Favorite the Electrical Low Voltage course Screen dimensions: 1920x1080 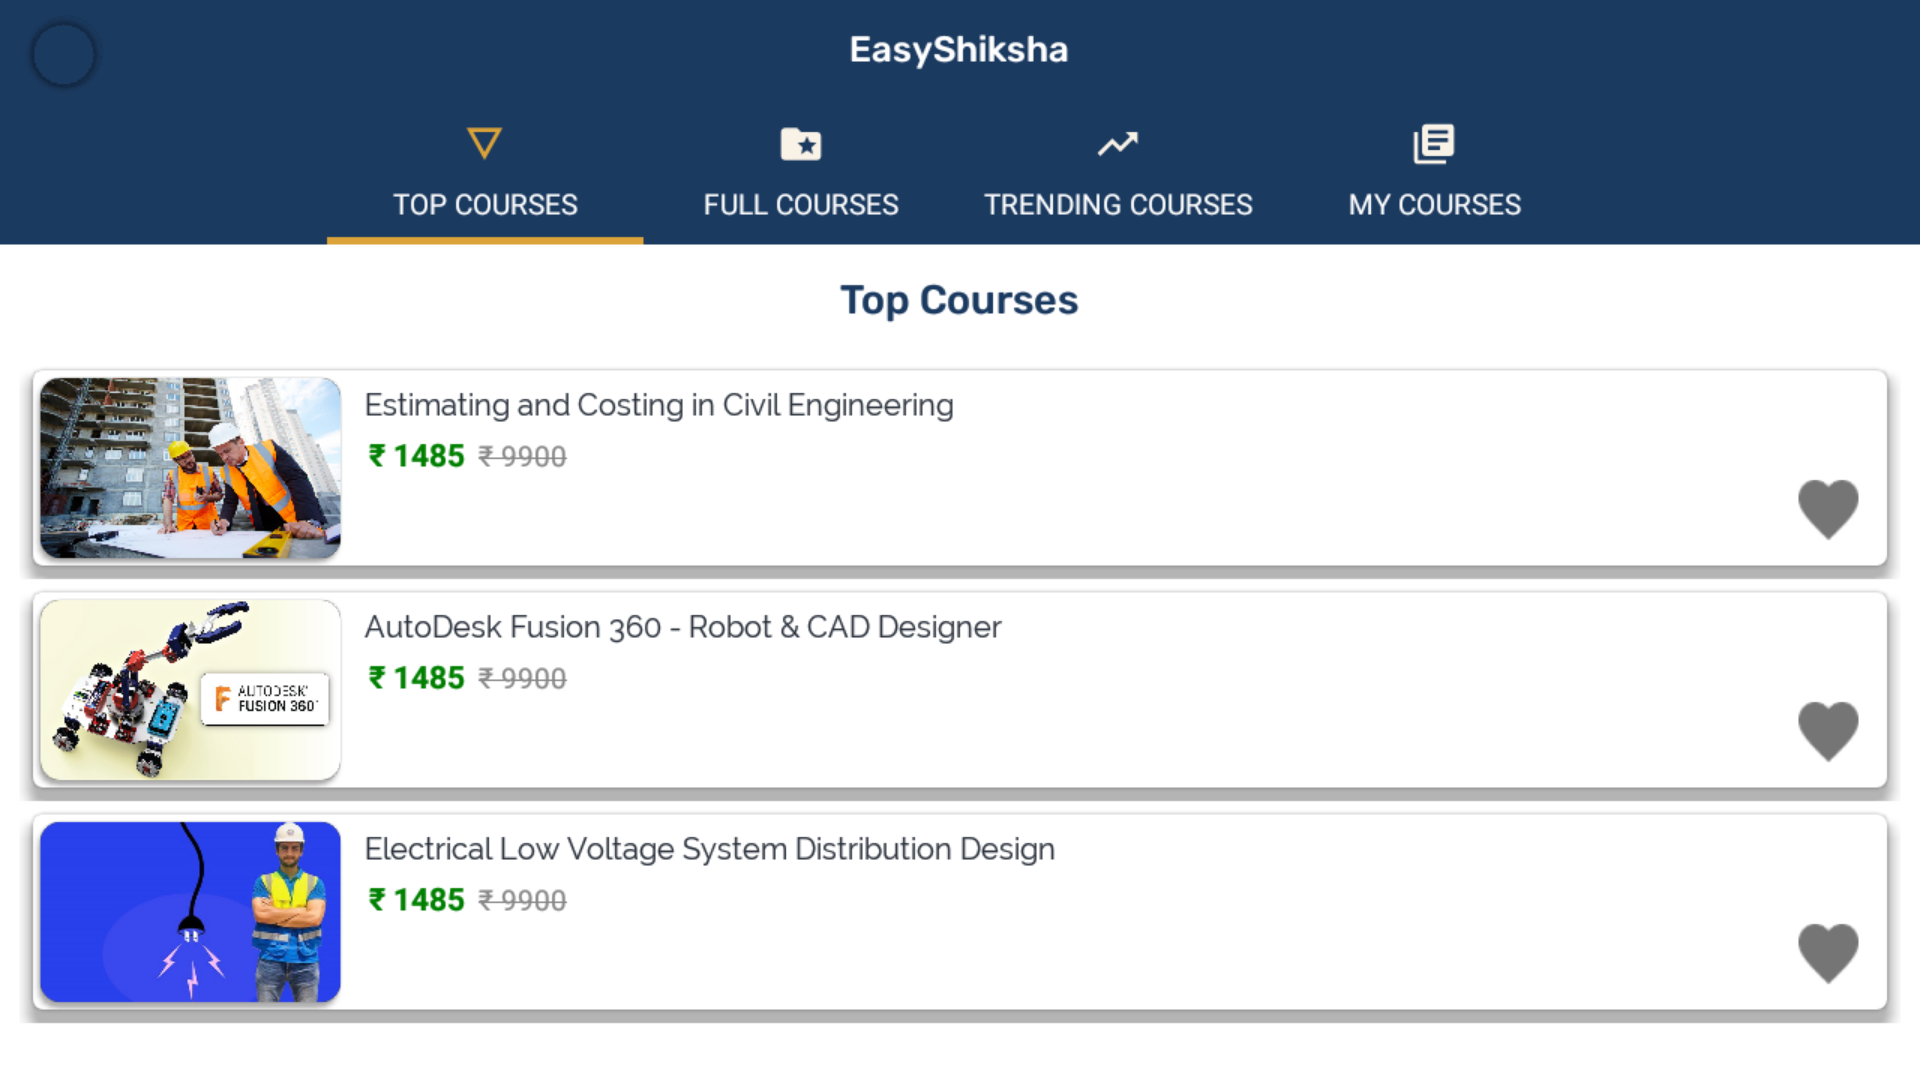(1829, 953)
